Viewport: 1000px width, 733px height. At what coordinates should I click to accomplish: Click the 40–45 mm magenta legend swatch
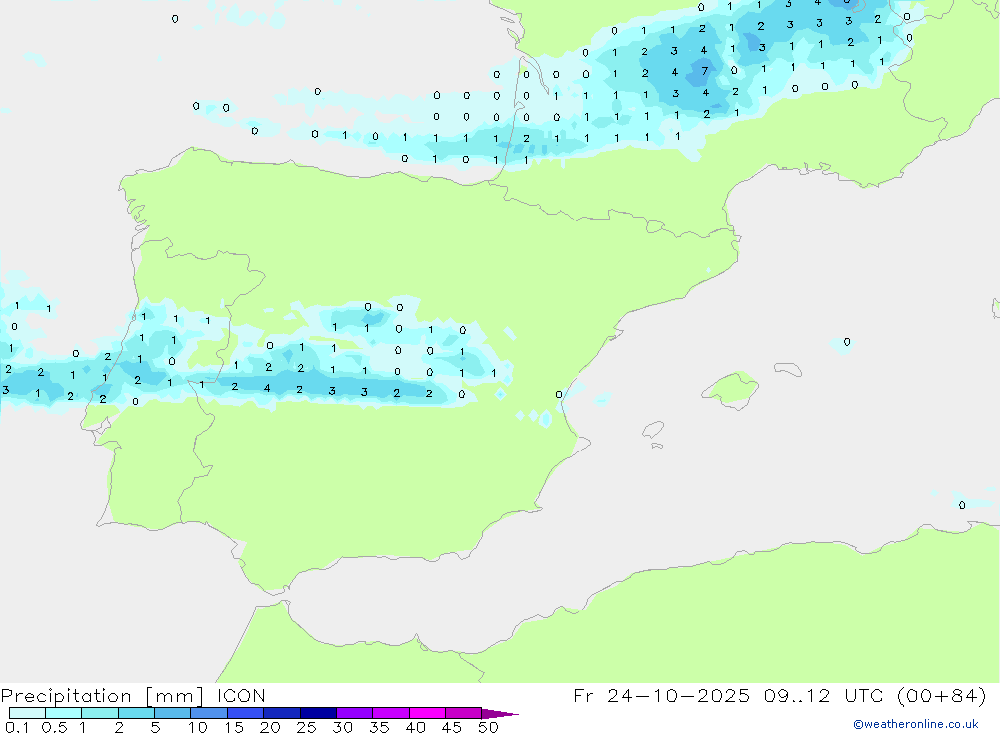[427, 713]
